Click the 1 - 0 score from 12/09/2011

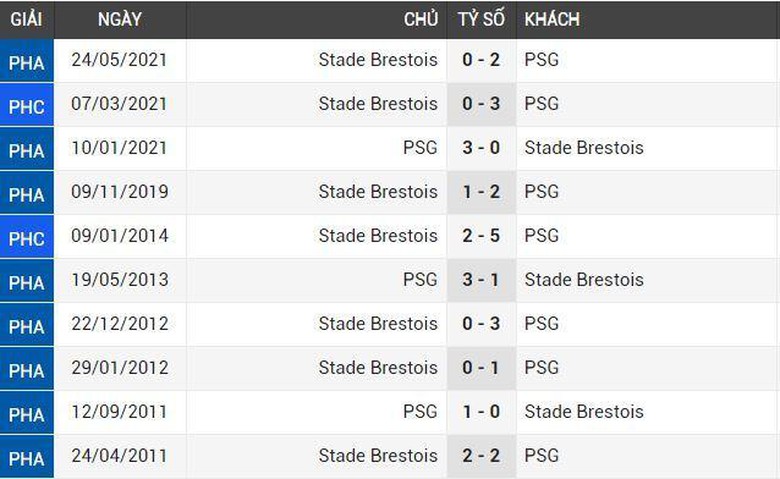point(481,412)
